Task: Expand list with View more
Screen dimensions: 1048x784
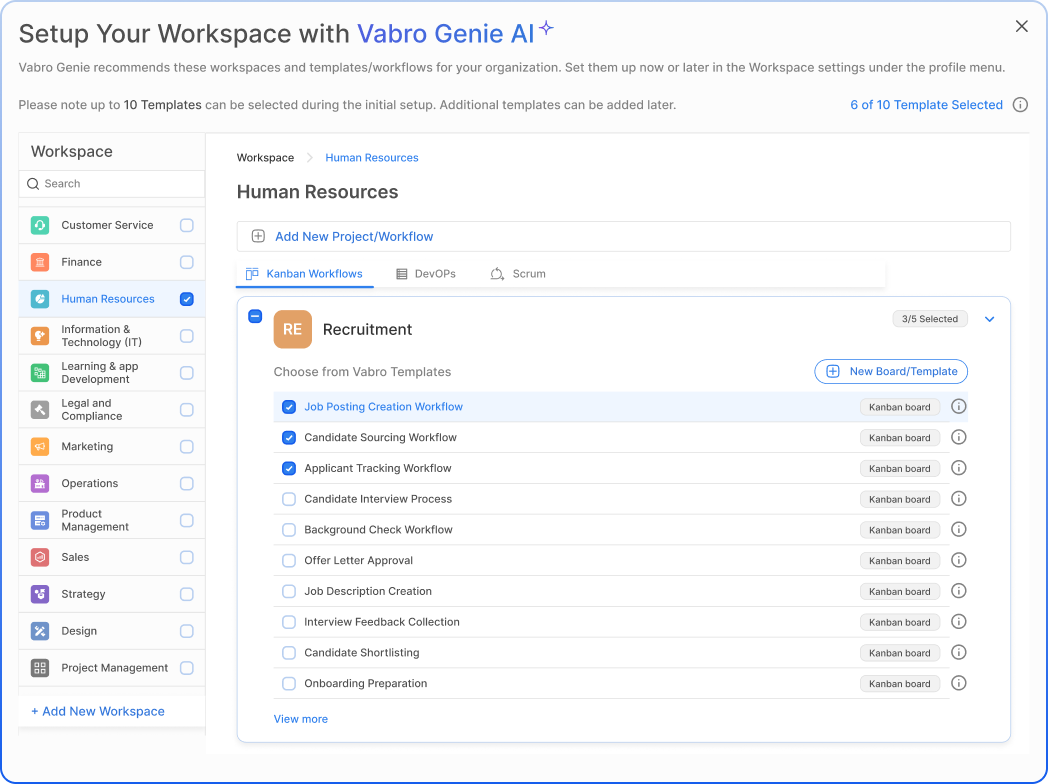Action: (x=300, y=719)
